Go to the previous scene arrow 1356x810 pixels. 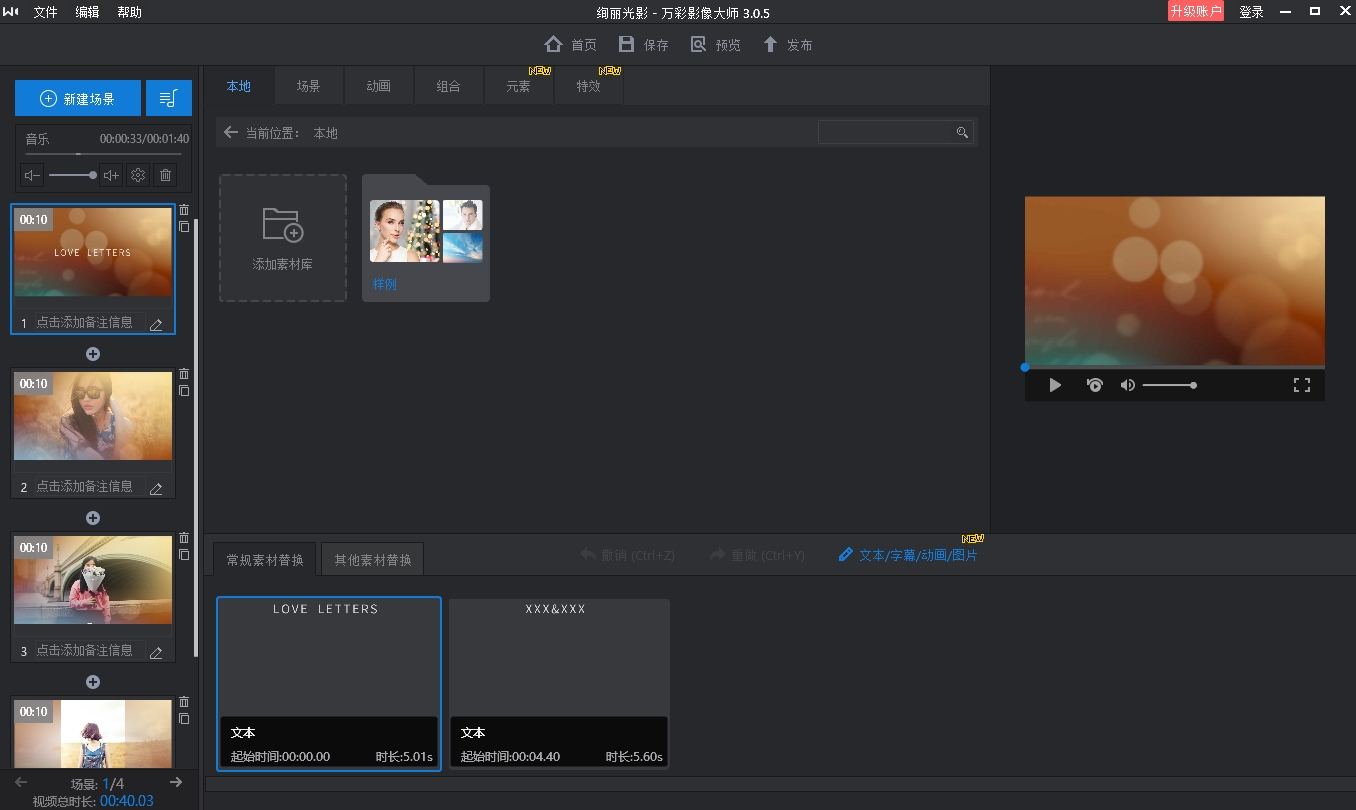click(x=21, y=782)
